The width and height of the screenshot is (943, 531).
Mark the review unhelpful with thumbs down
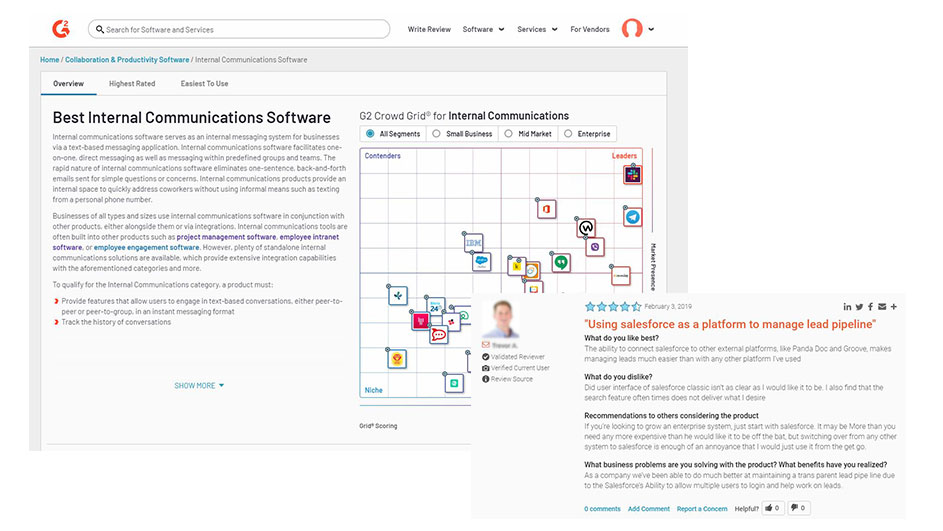[798, 508]
